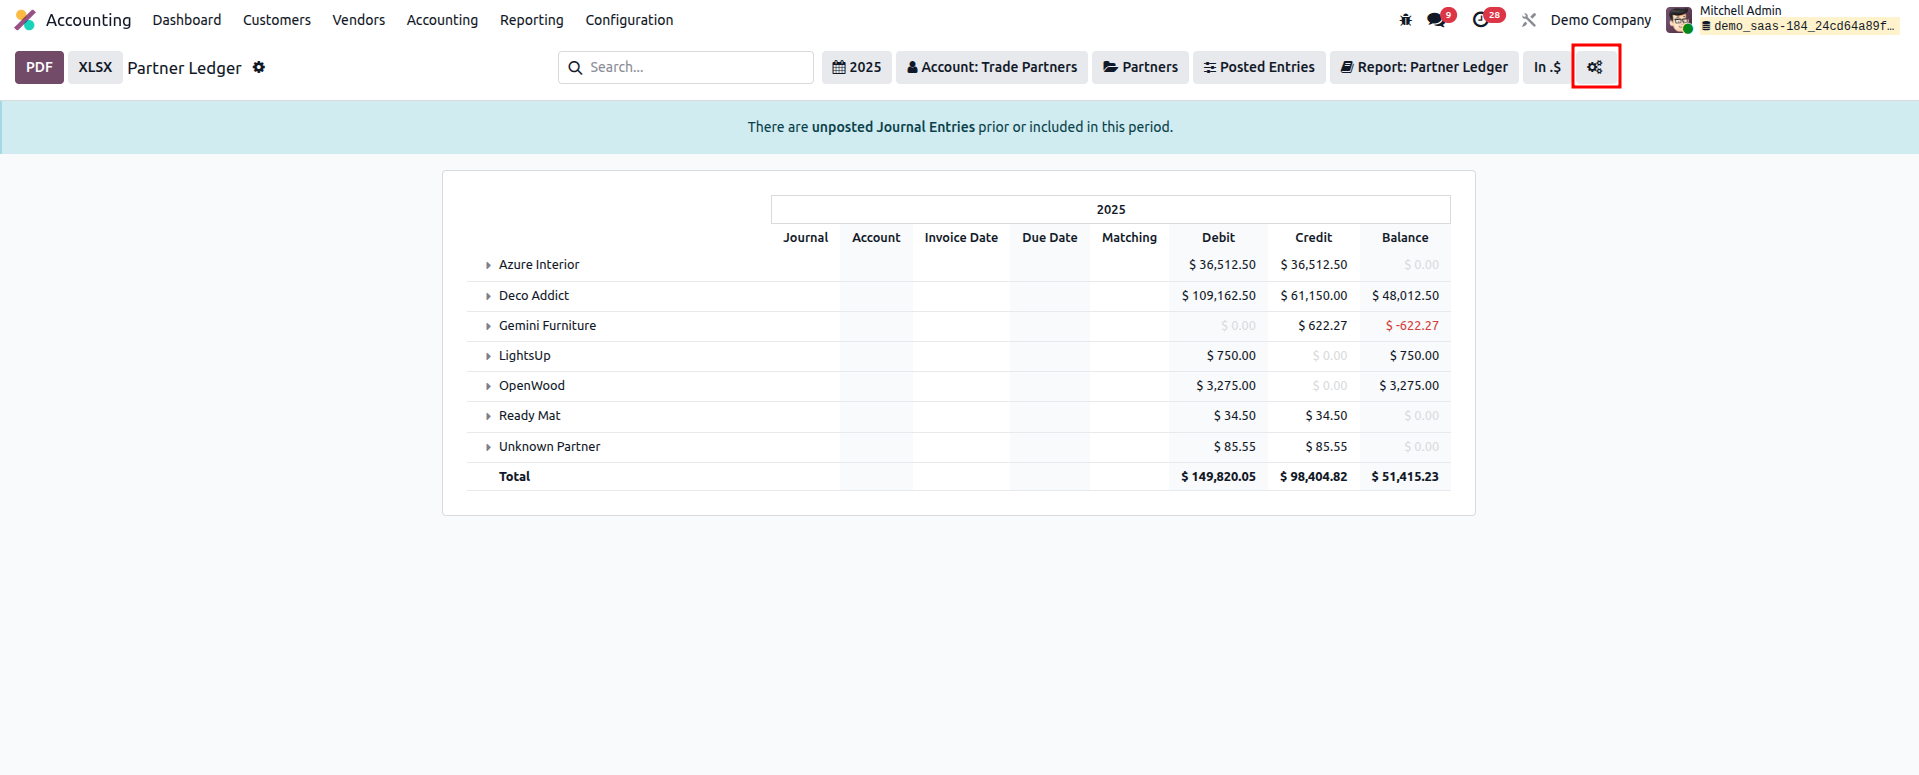Open the Vendors menu
Image resolution: width=1919 pixels, height=775 pixels.
click(x=359, y=20)
